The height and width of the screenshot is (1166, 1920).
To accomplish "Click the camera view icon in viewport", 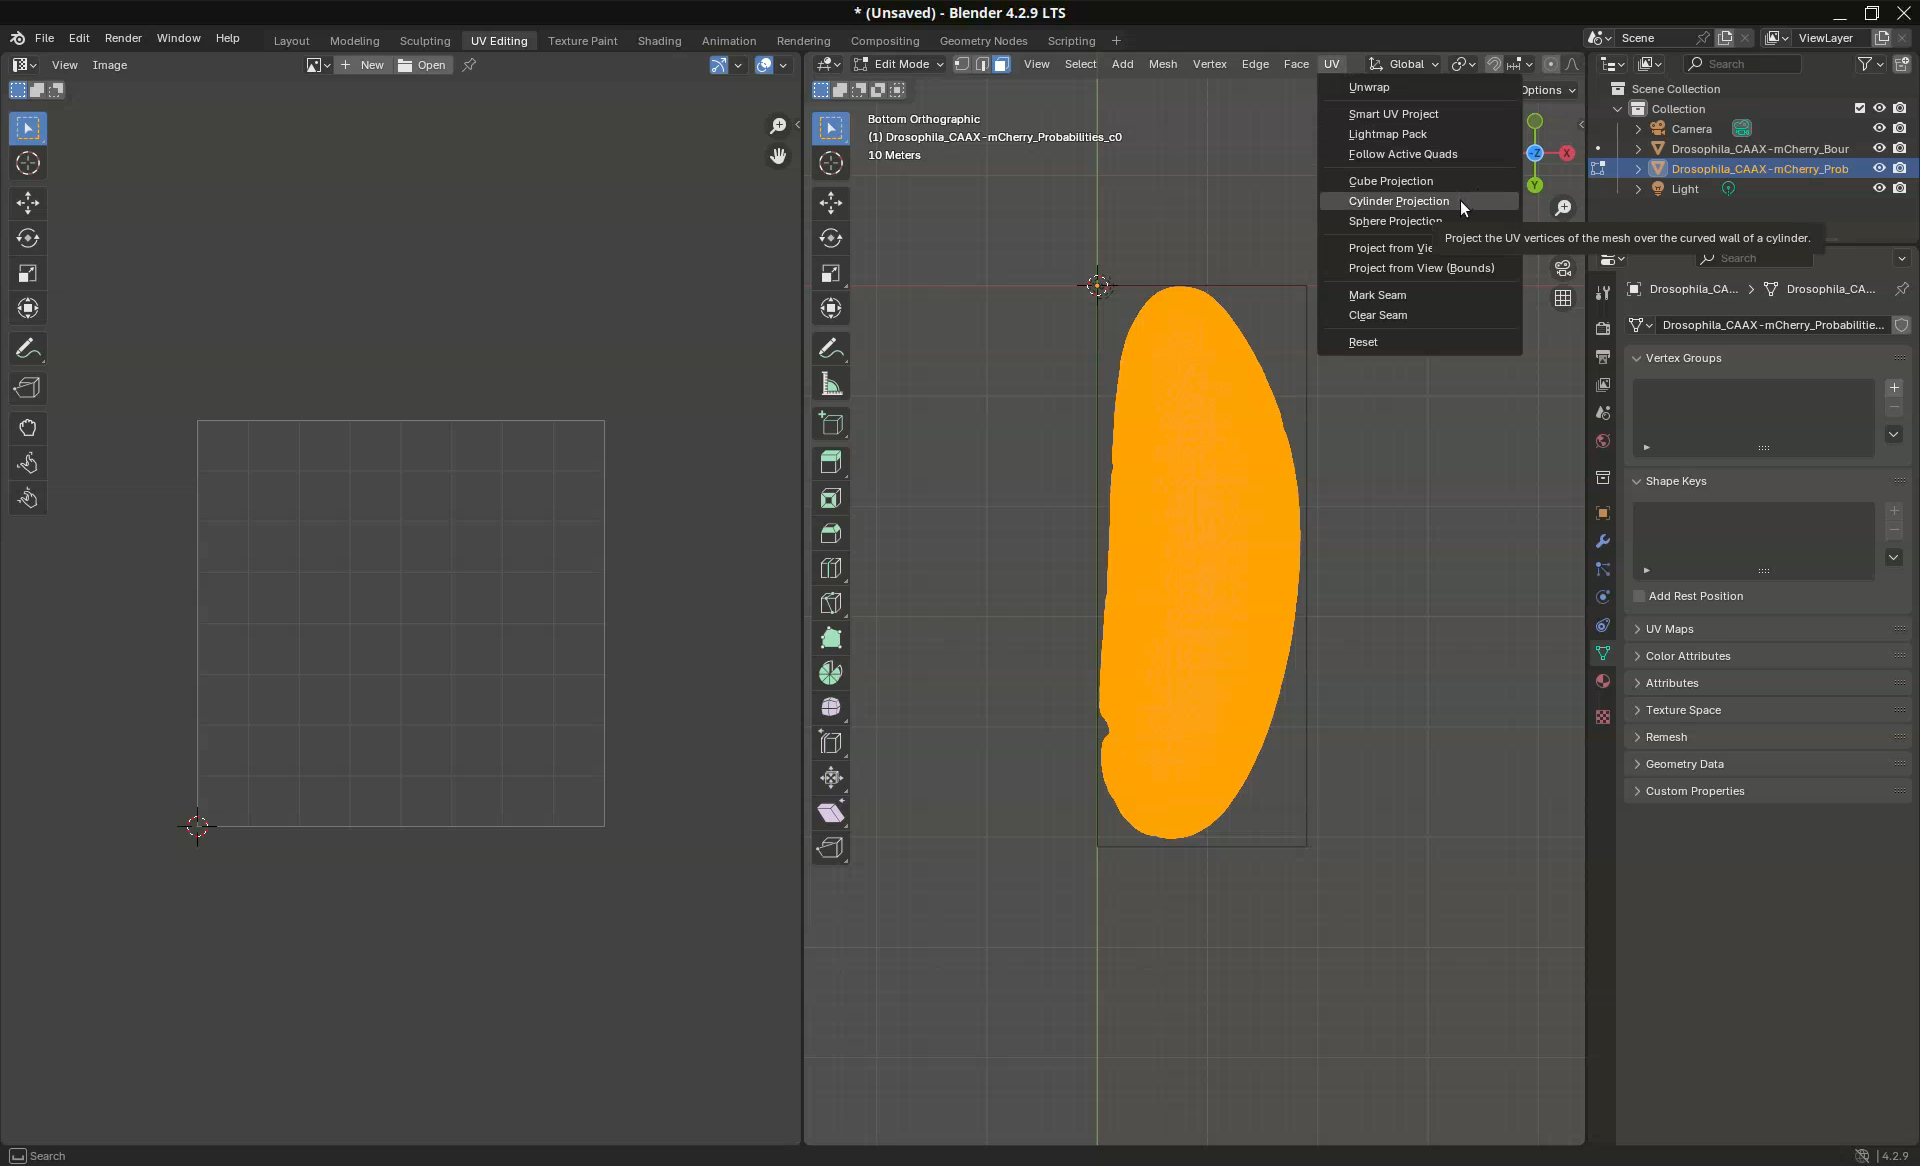I will coord(1563,268).
